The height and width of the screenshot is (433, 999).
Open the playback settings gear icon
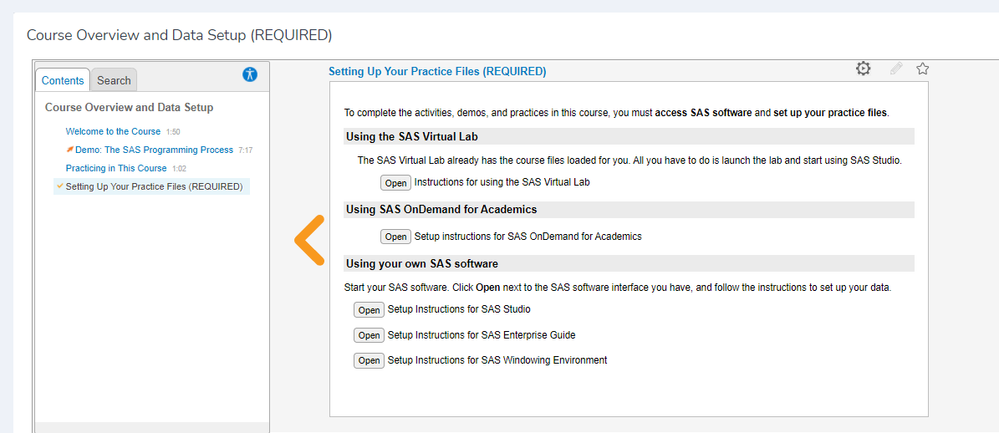pos(863,69)
